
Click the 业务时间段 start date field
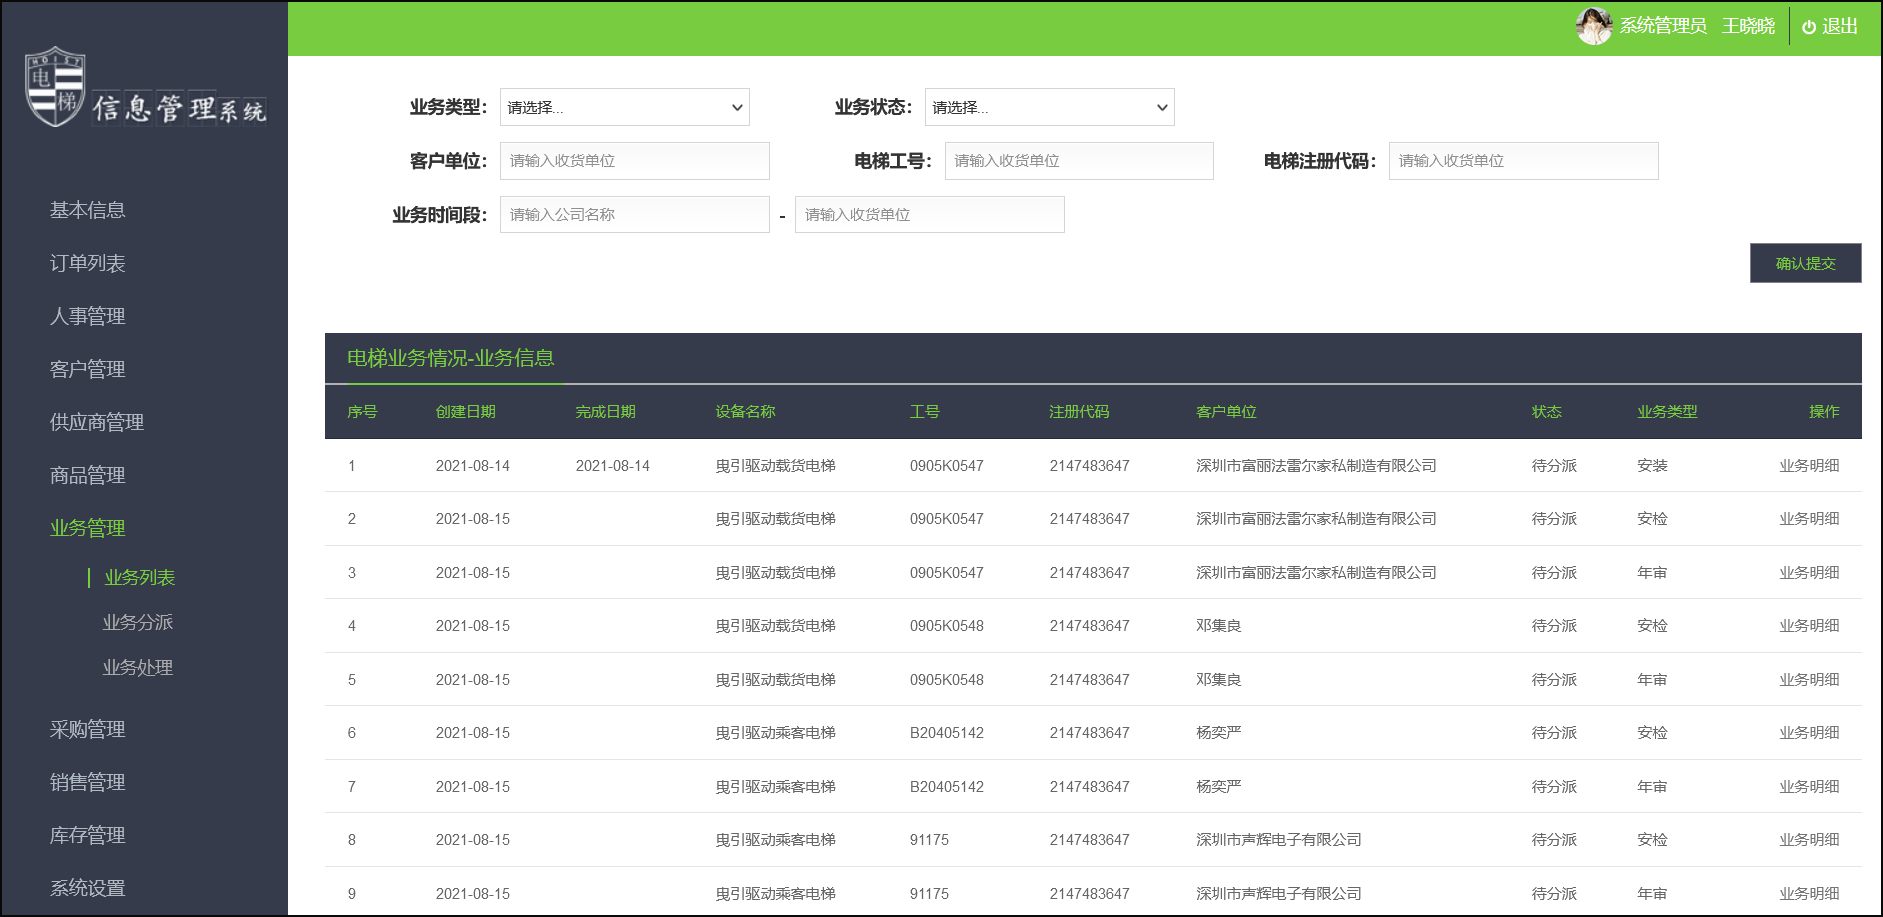click(635, 215)
